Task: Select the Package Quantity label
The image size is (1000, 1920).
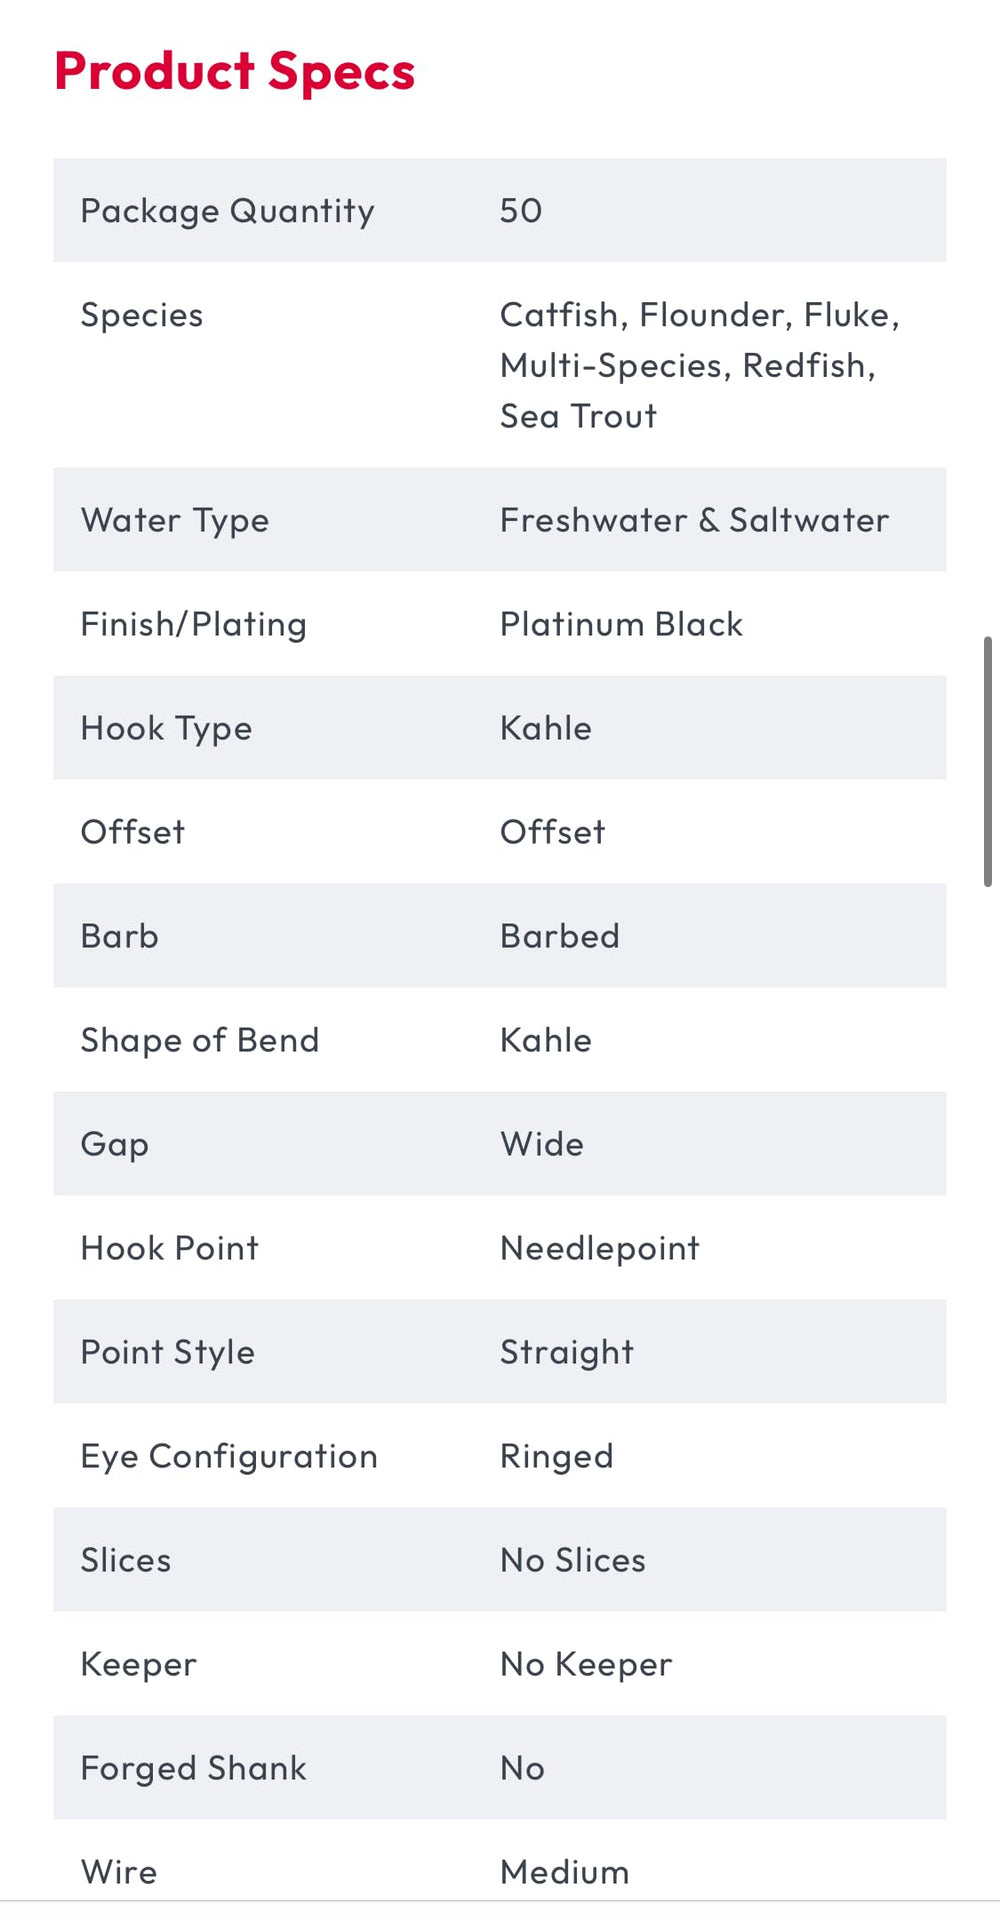Action: [x=228, y=211]
